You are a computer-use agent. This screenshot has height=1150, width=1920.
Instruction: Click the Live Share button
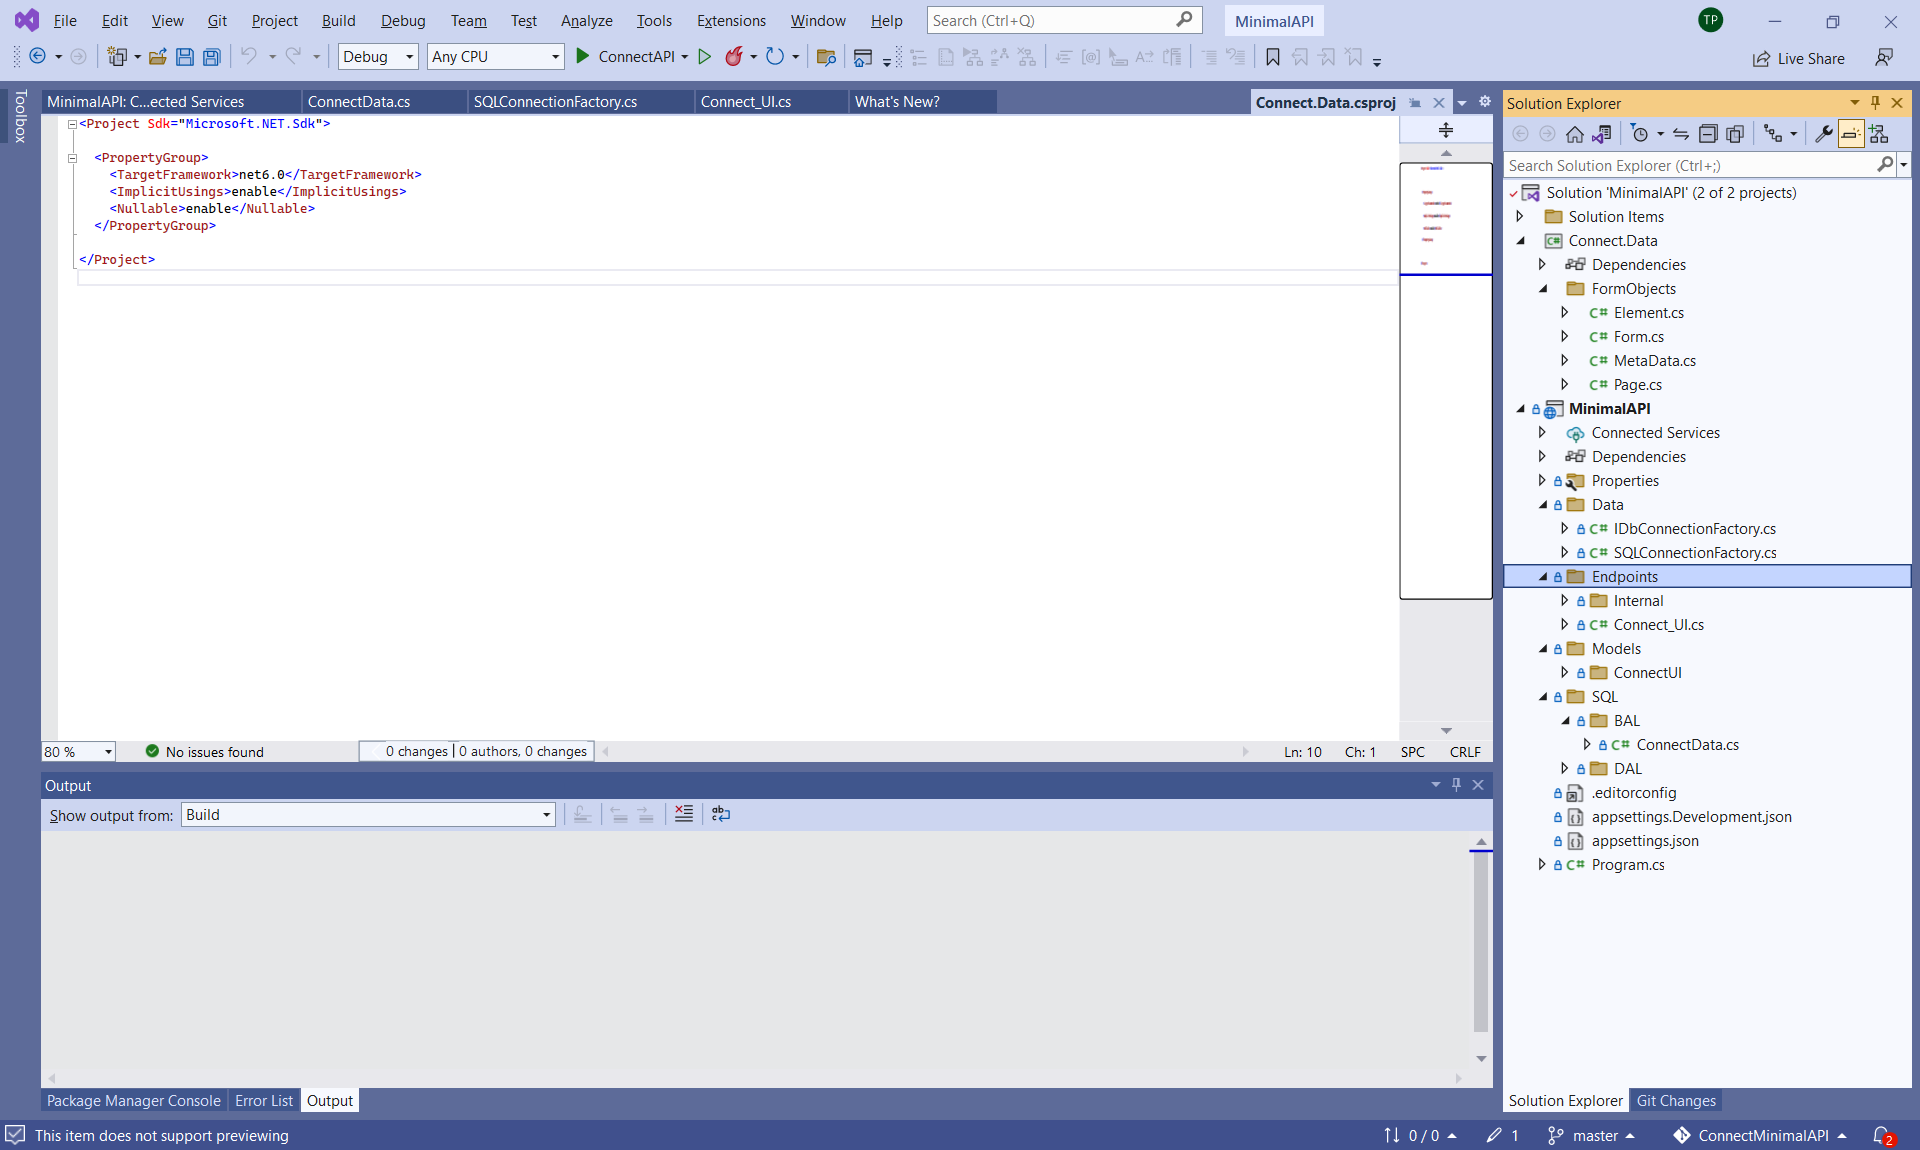point(1799,59)
